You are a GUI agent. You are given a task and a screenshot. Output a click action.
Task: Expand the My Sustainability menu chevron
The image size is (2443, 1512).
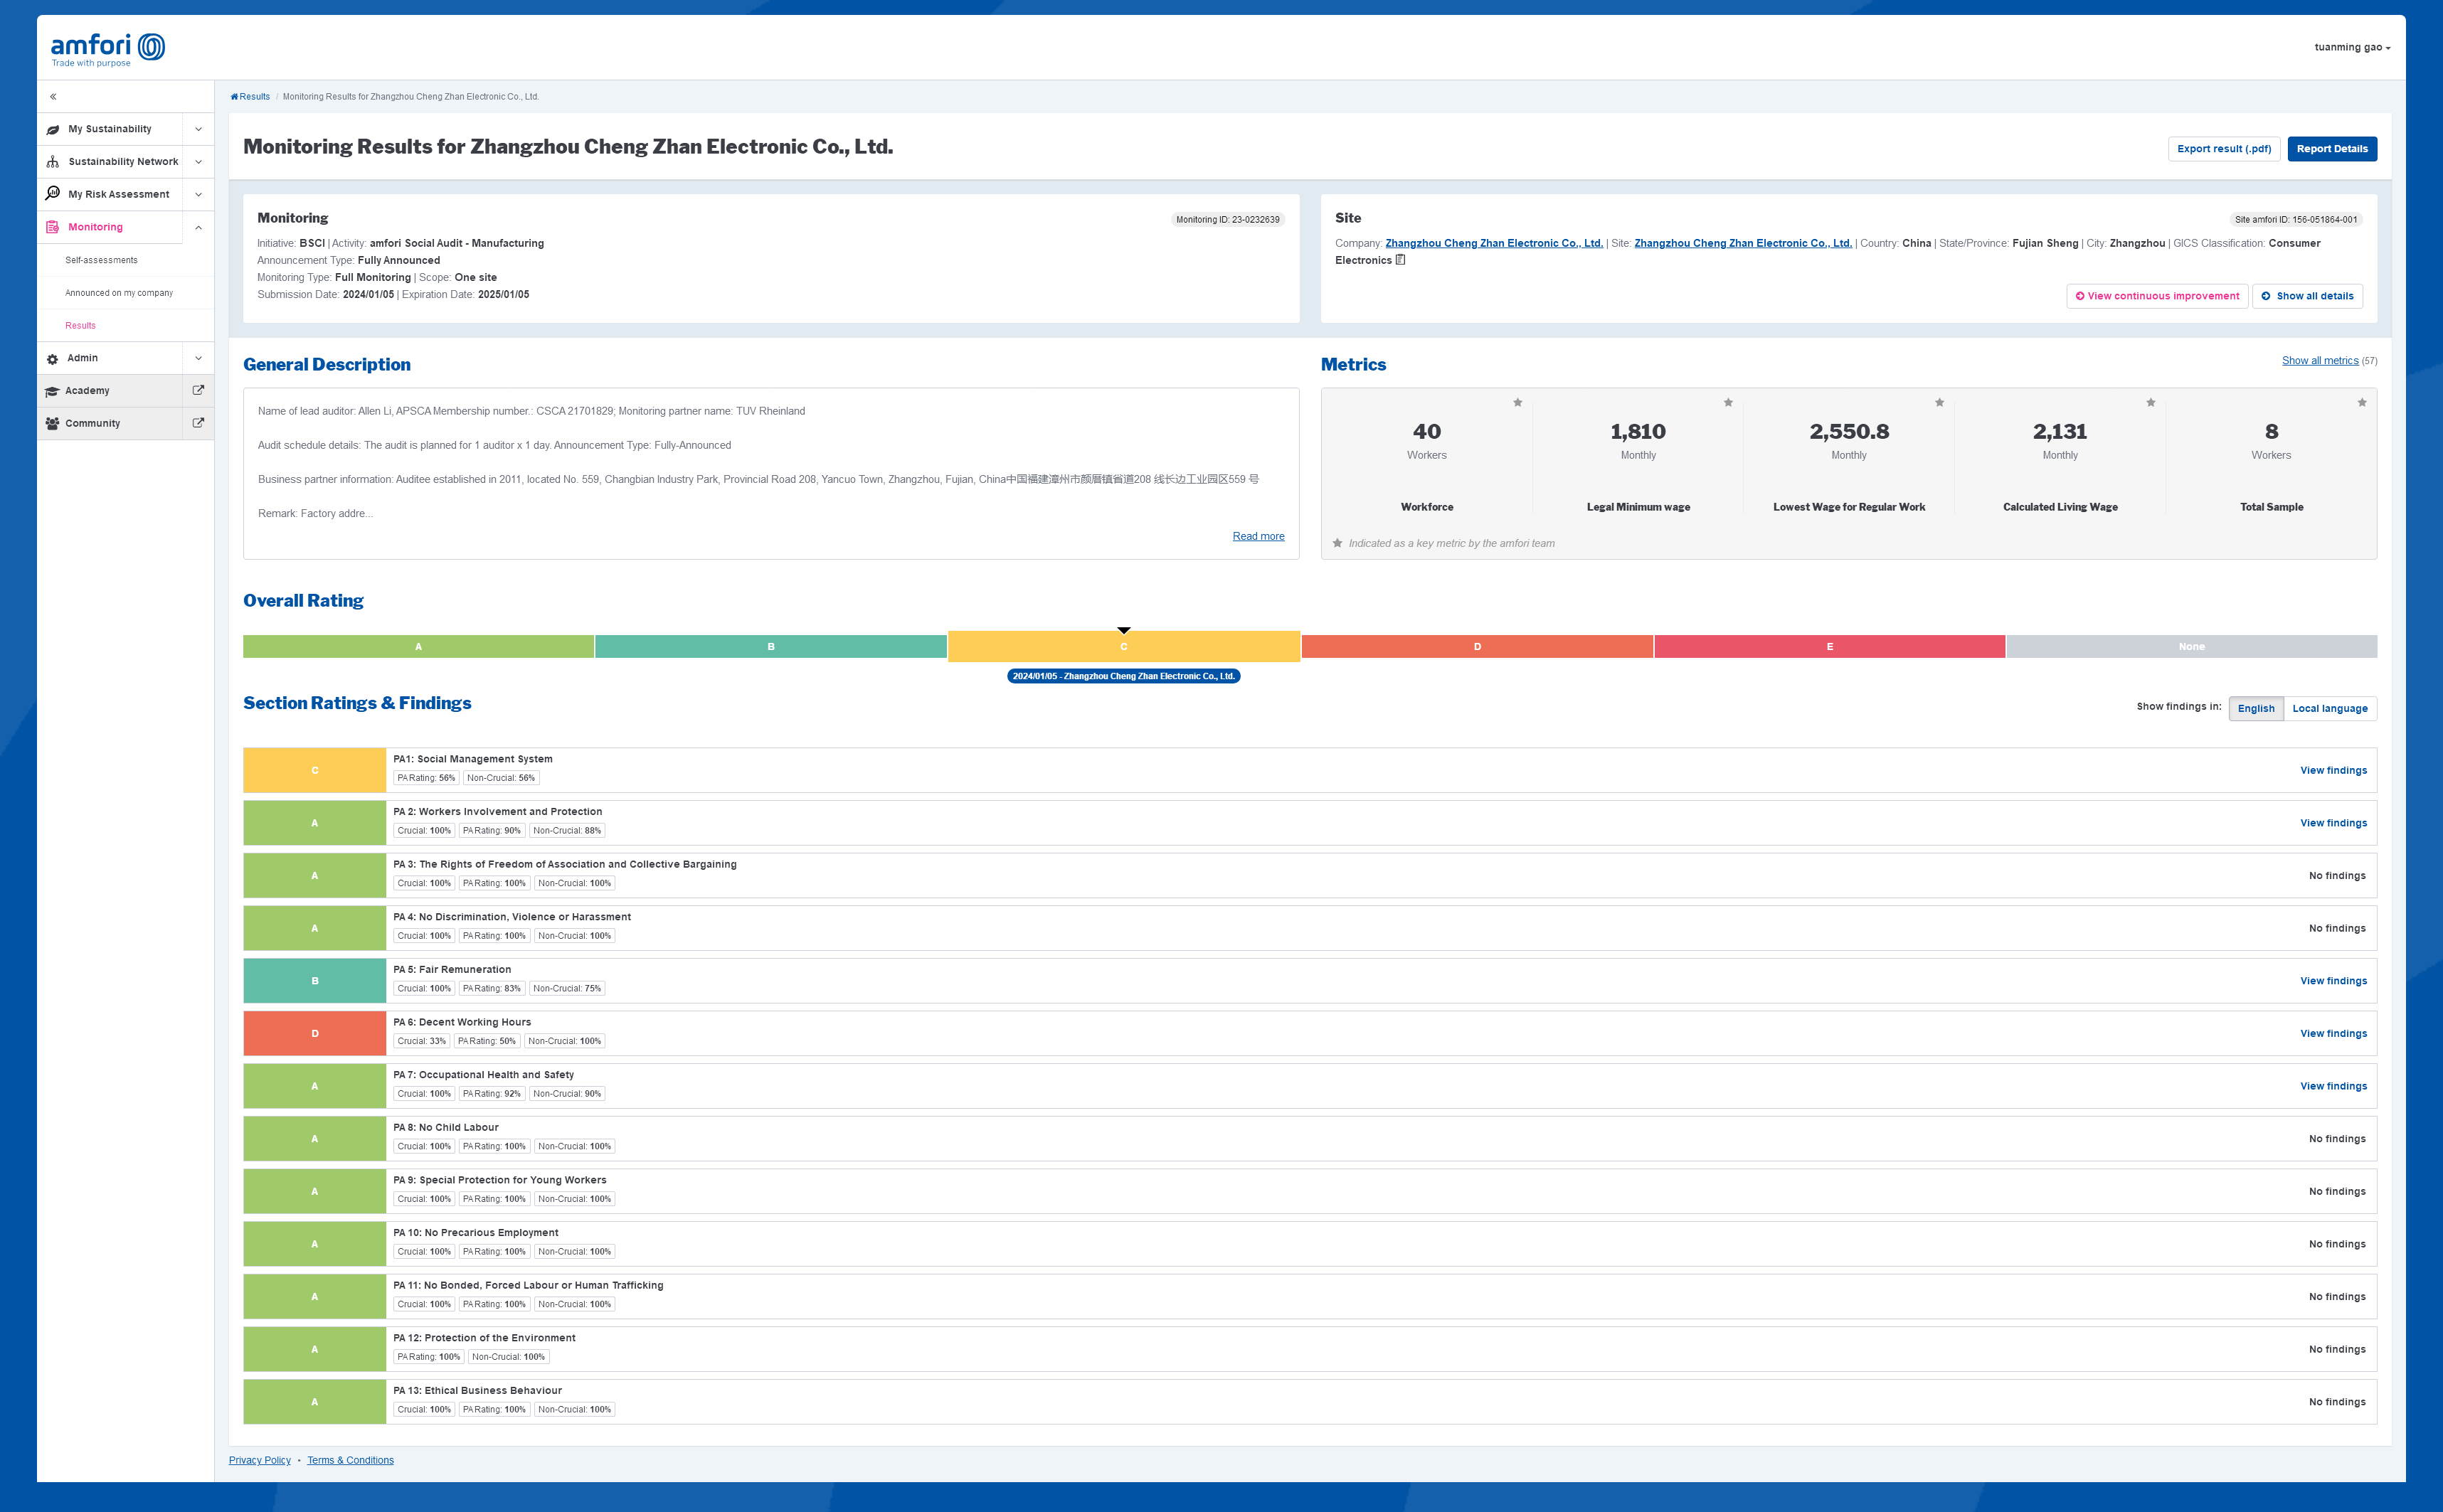(198, 129)
